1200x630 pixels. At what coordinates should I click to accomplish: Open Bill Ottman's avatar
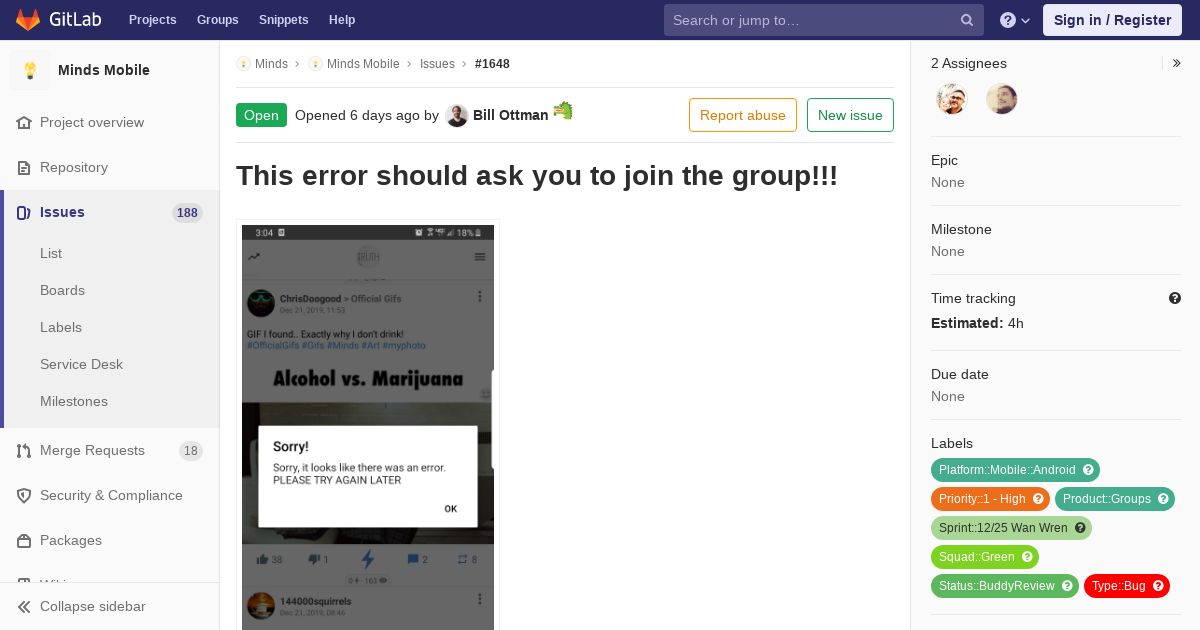(x=457, y=115)
